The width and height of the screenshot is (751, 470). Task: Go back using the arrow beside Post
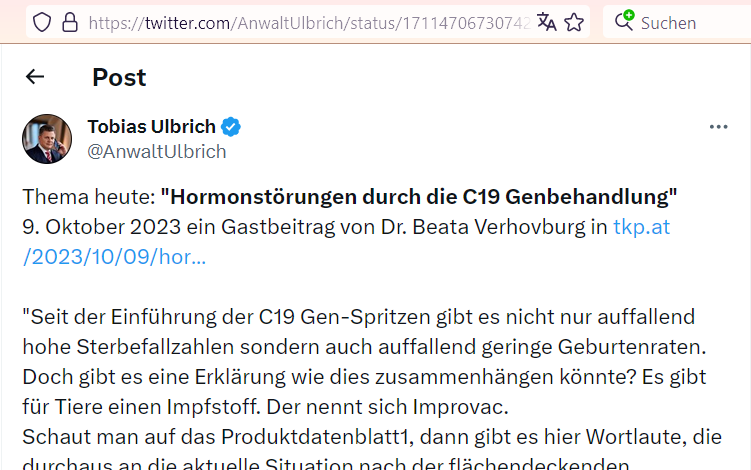(x=35, y=77)
